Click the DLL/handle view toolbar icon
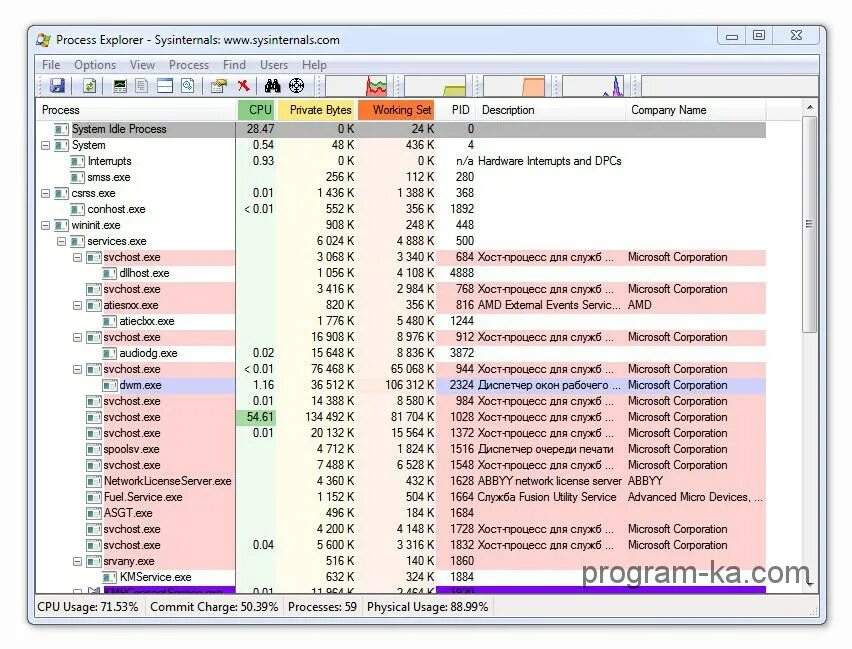The image size is (852, 649). click(188, 86)
